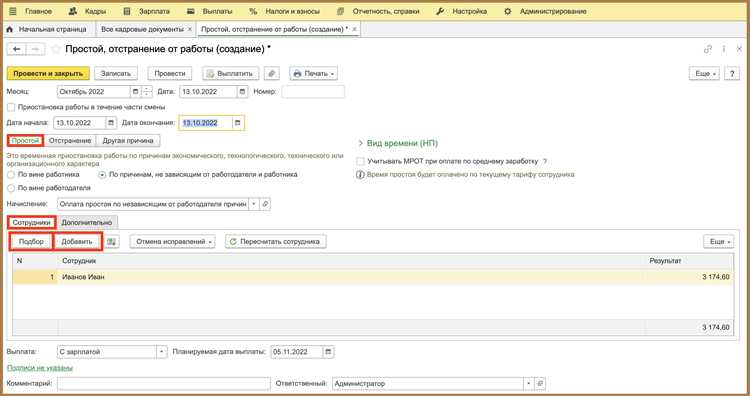Select the Простой reason tab
The image size is (750, 396).
[x=25, y=141]
